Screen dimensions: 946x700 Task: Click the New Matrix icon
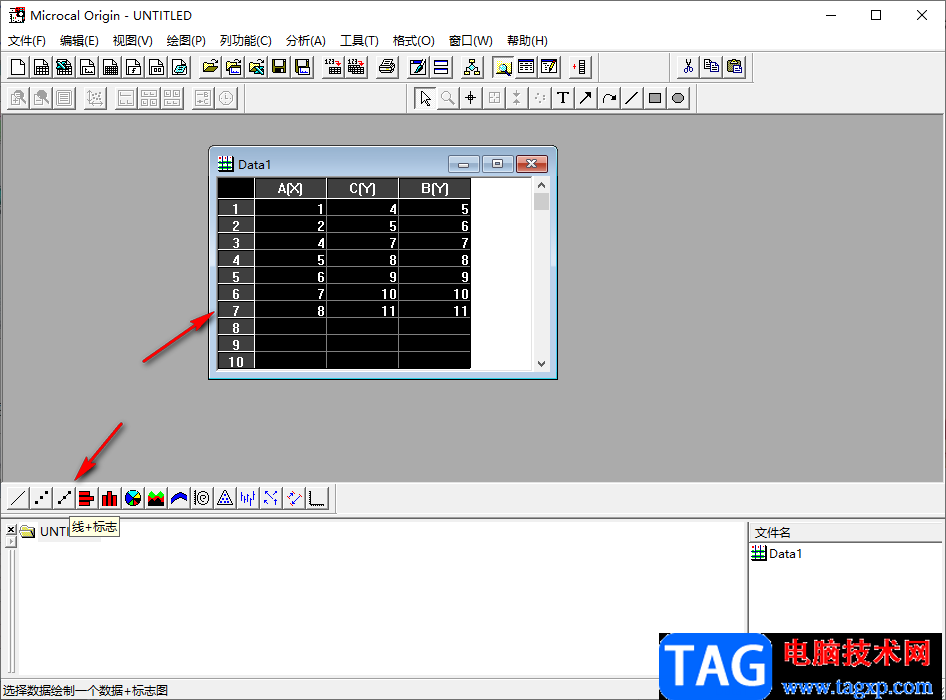point(110,67)
